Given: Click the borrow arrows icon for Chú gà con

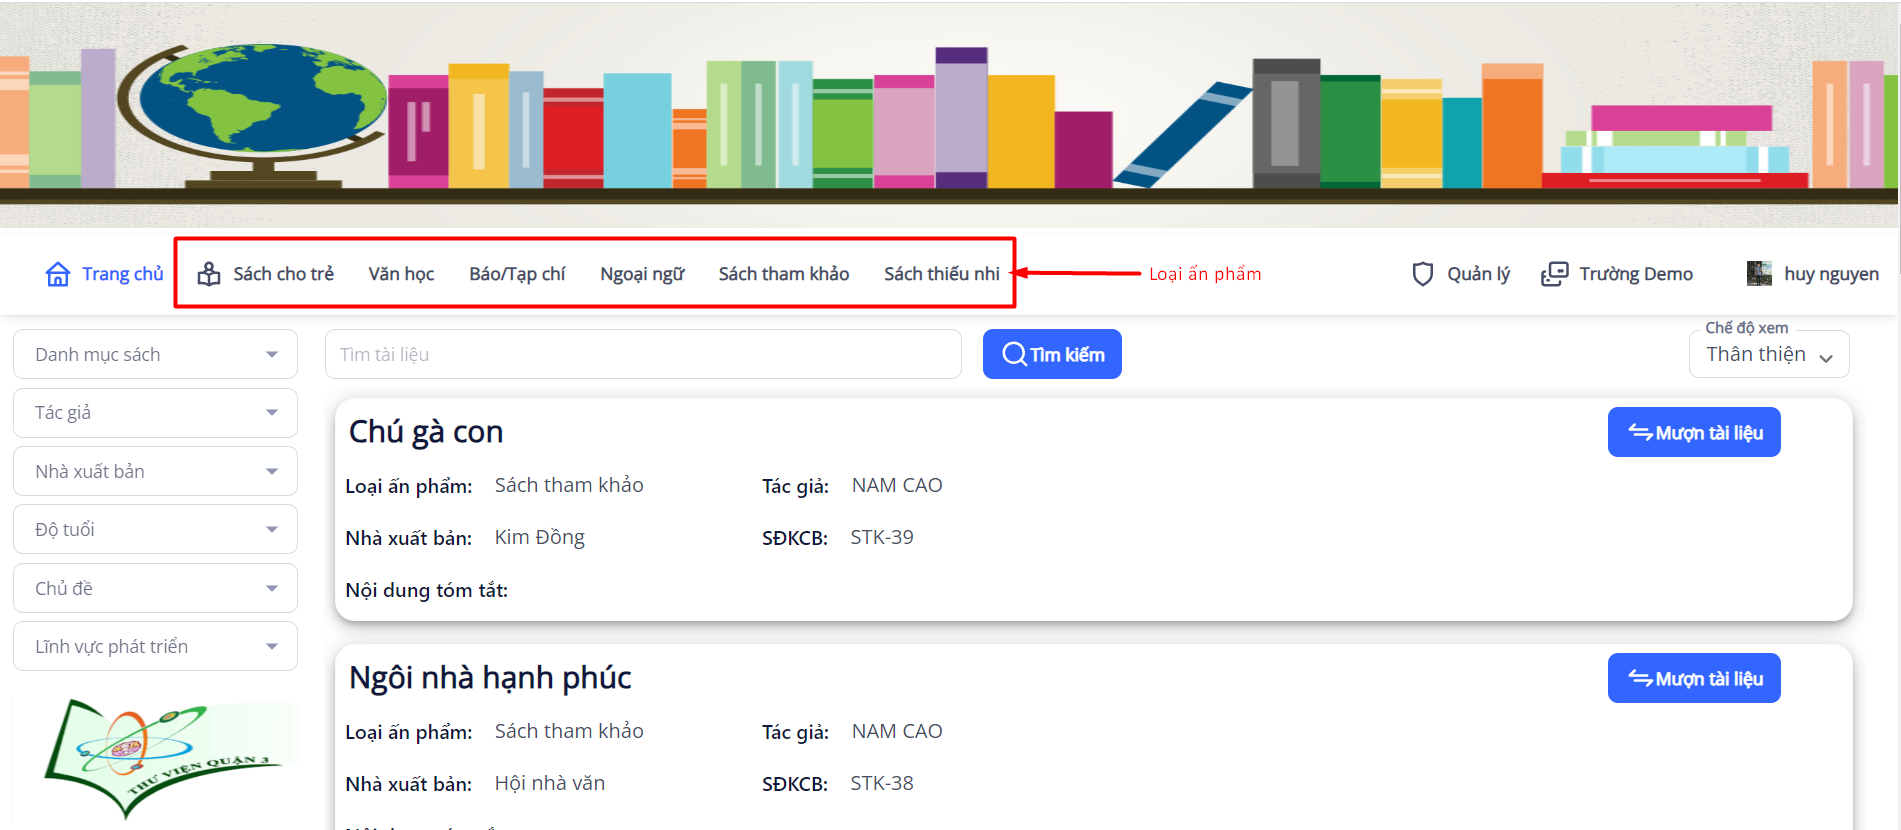Looking at the screenshot, I should tap(1640, 432).
